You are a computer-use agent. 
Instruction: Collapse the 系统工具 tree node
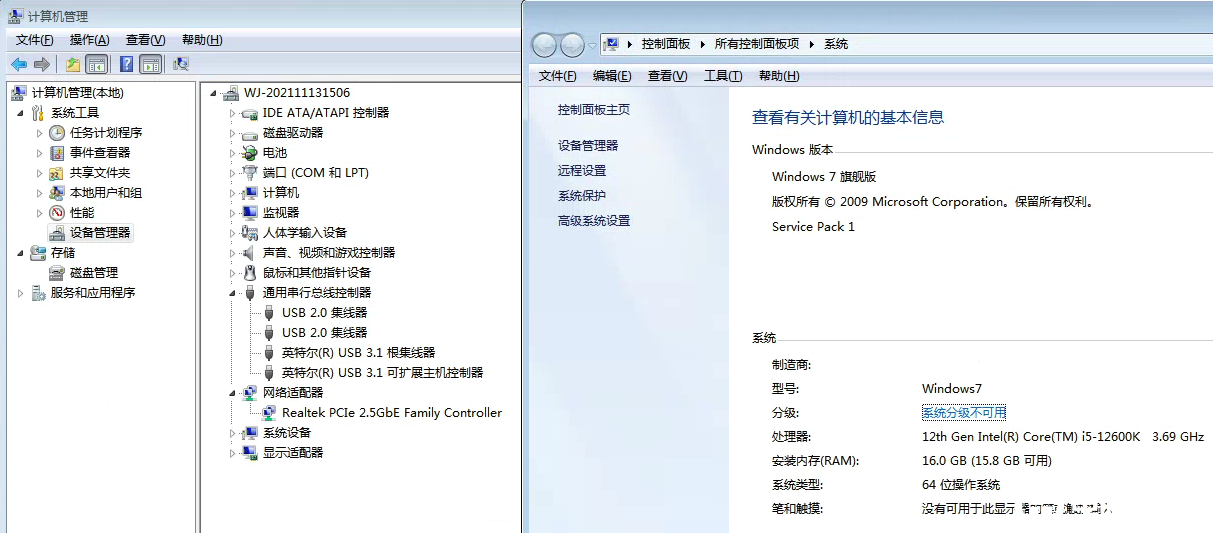pos(21,113)
